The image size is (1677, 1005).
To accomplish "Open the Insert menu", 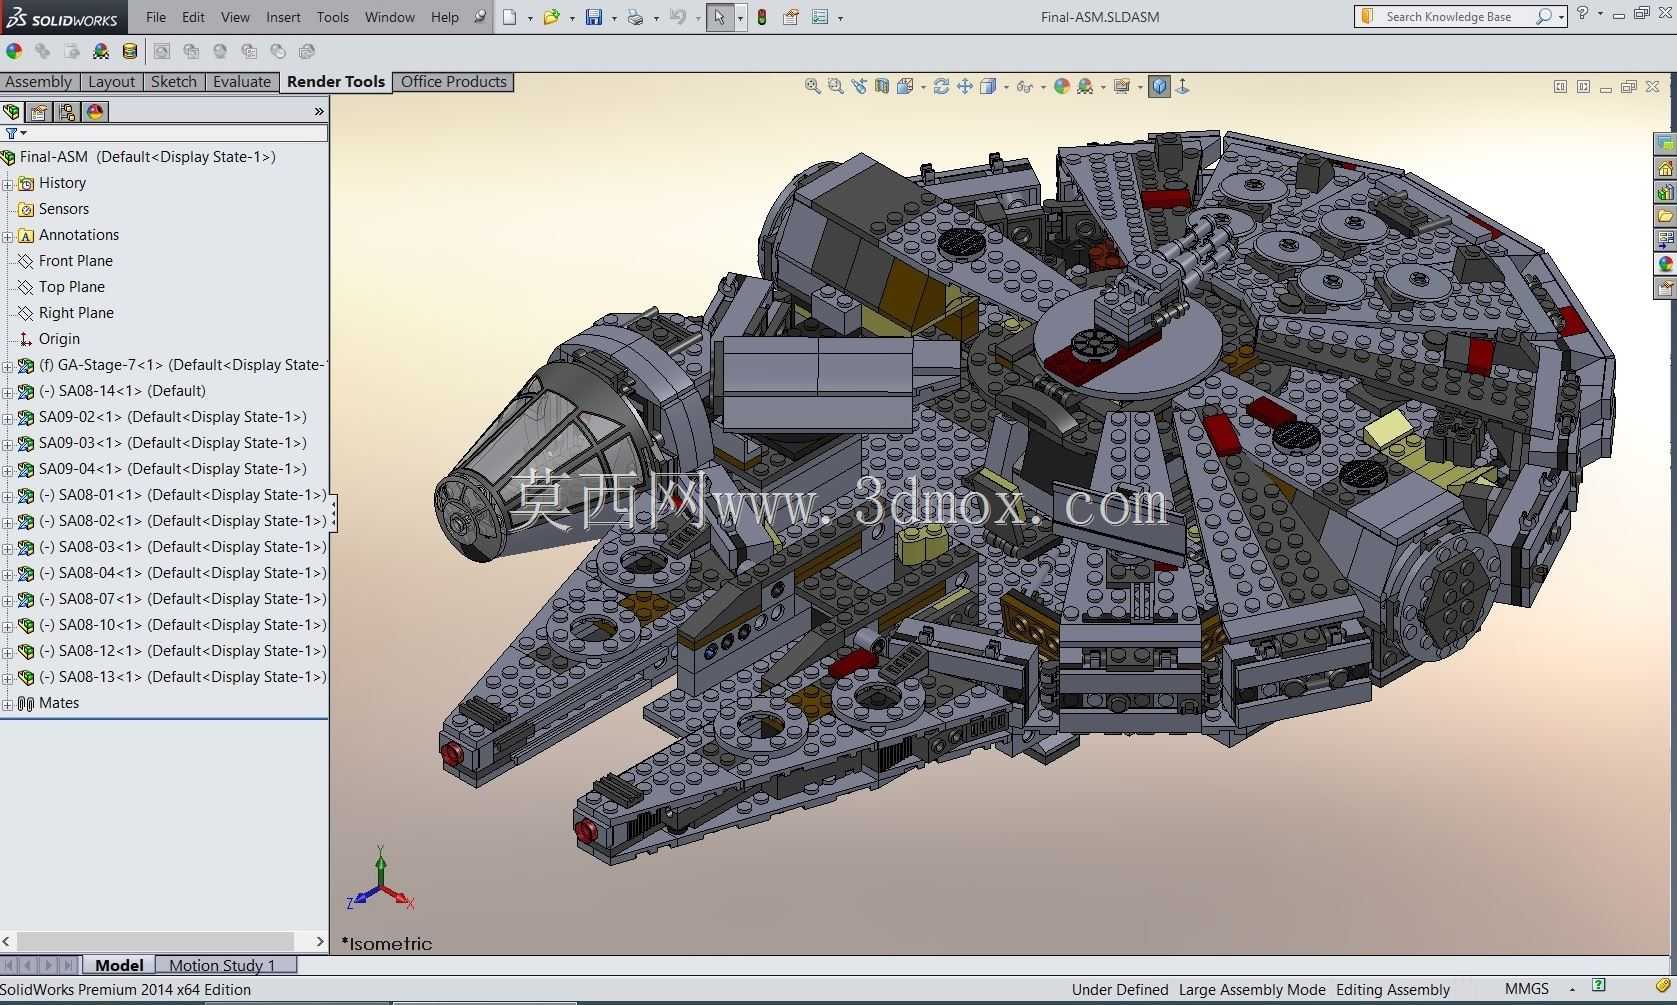I will (x=283, y=17).
